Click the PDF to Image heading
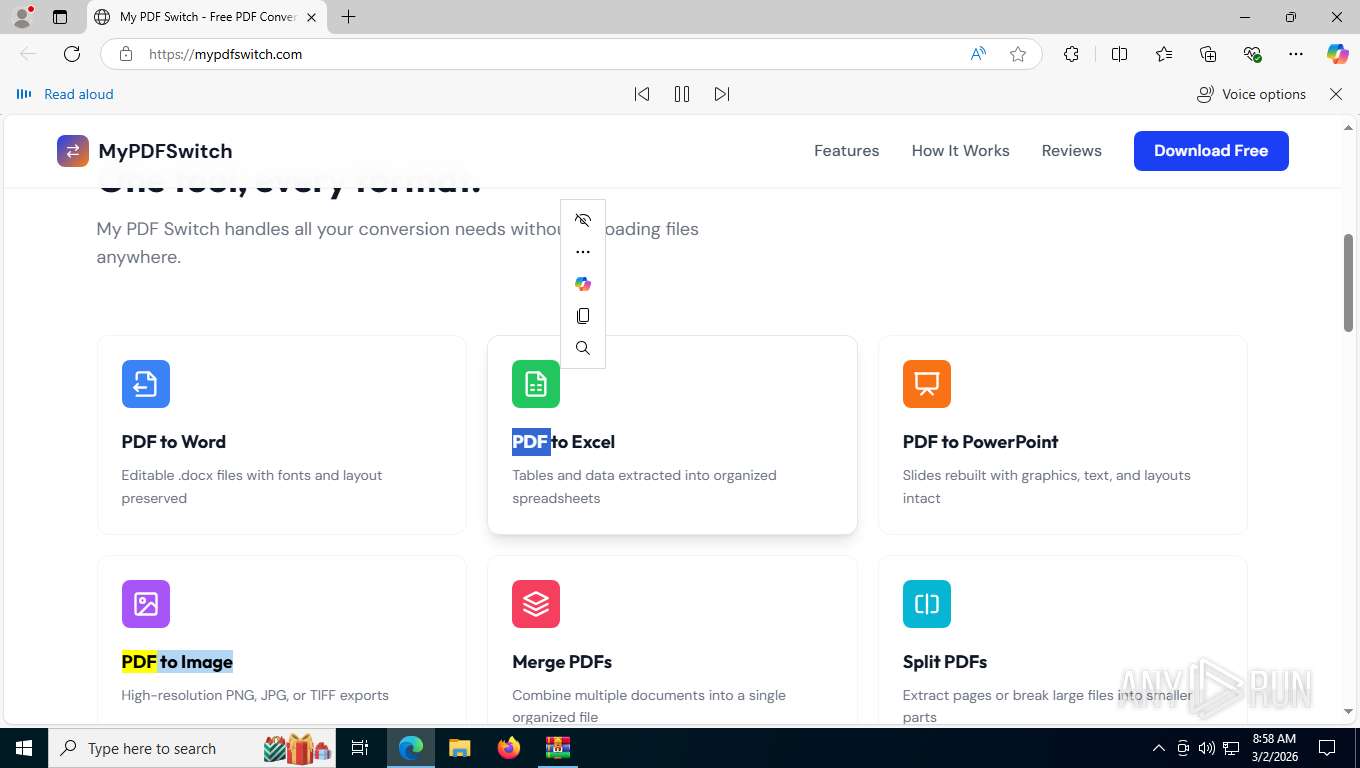Screen dimensions: 1360x768 (177, 662)
